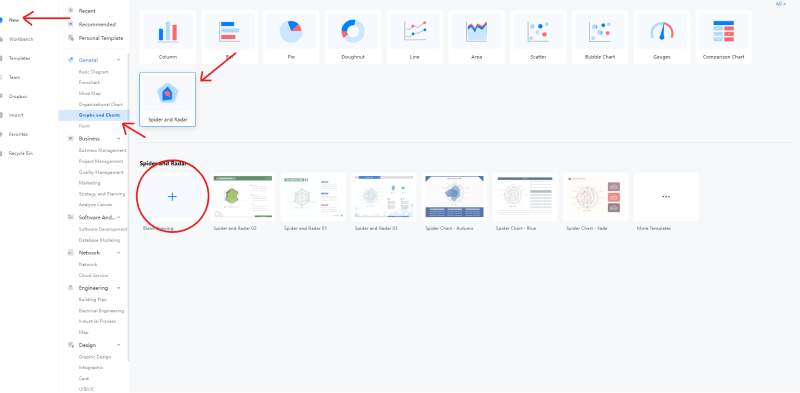Screen dimensions: 800x393
Task: Select the Column chart icon
Action: click(x=167, y=31)
